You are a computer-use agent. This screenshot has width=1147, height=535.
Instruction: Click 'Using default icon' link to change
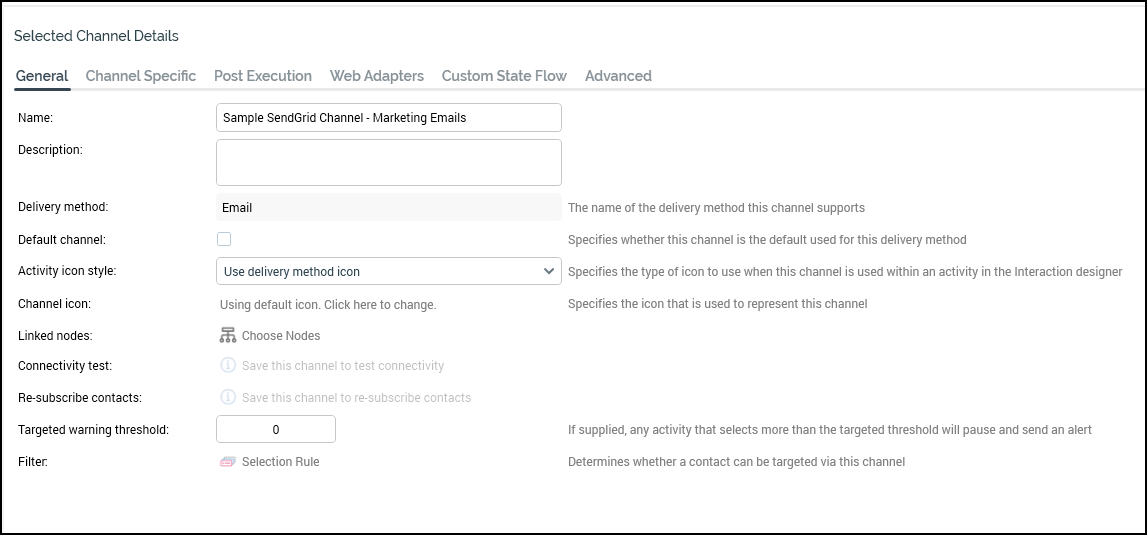pos(328,304)
